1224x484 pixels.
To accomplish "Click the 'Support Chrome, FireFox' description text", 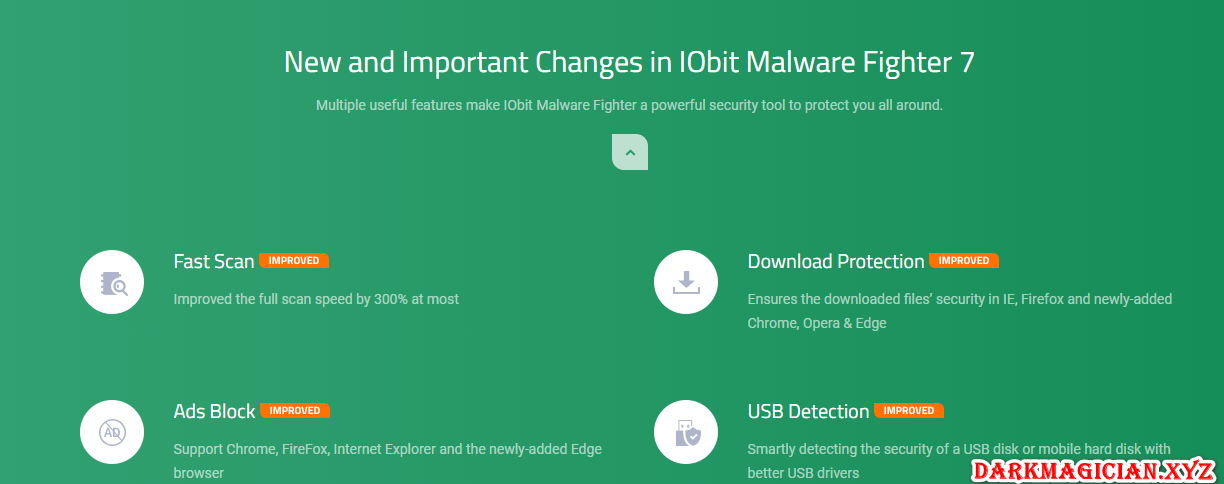I will [x=387, y=460].
